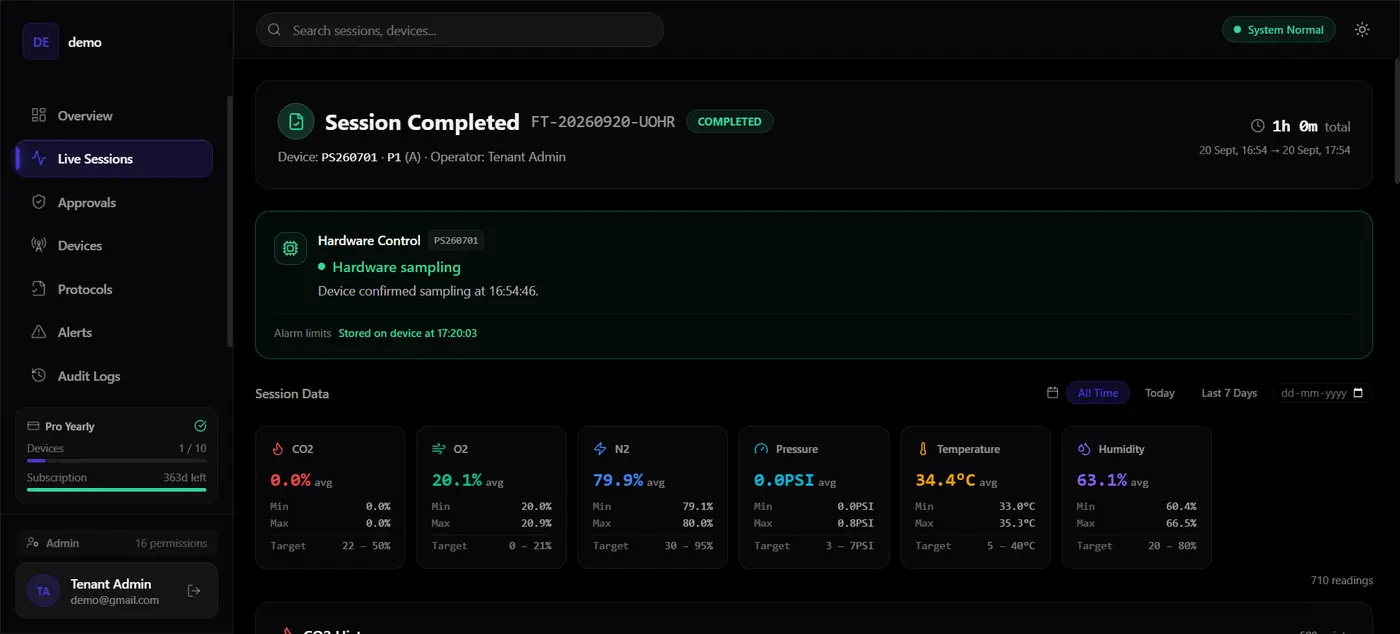Image resolution: width=1400 pixels, height=634 pixels.
Task: Open the date picker calendar dropdown
Action: point(1357,393)
